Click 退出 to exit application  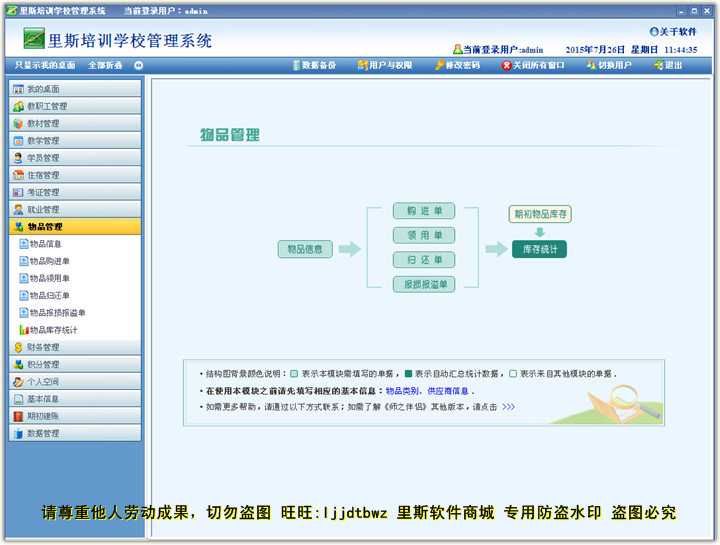pos(668,65)
